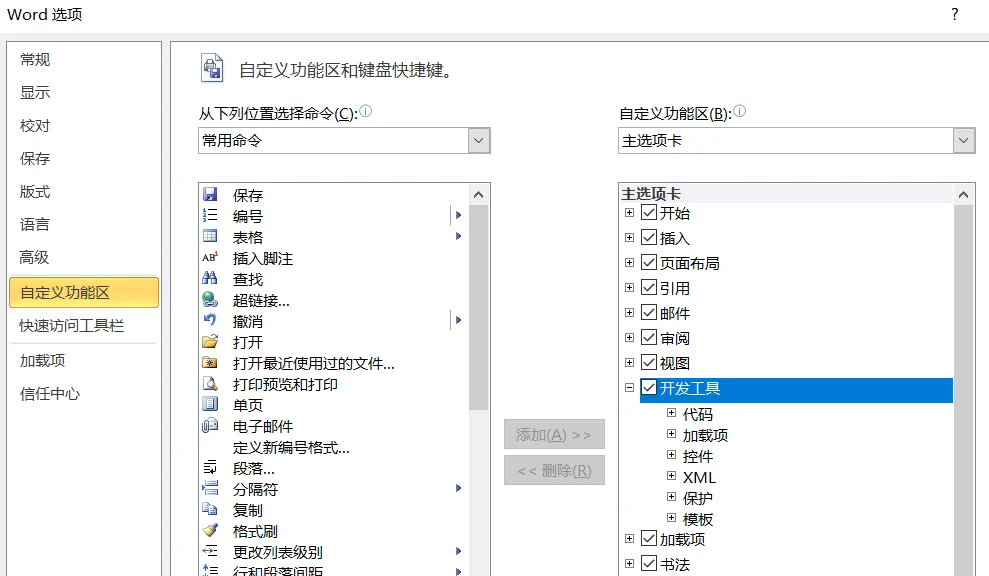989x576 pixels.
Task: Click the Copy (复制) icon
Action: [210, 509]
